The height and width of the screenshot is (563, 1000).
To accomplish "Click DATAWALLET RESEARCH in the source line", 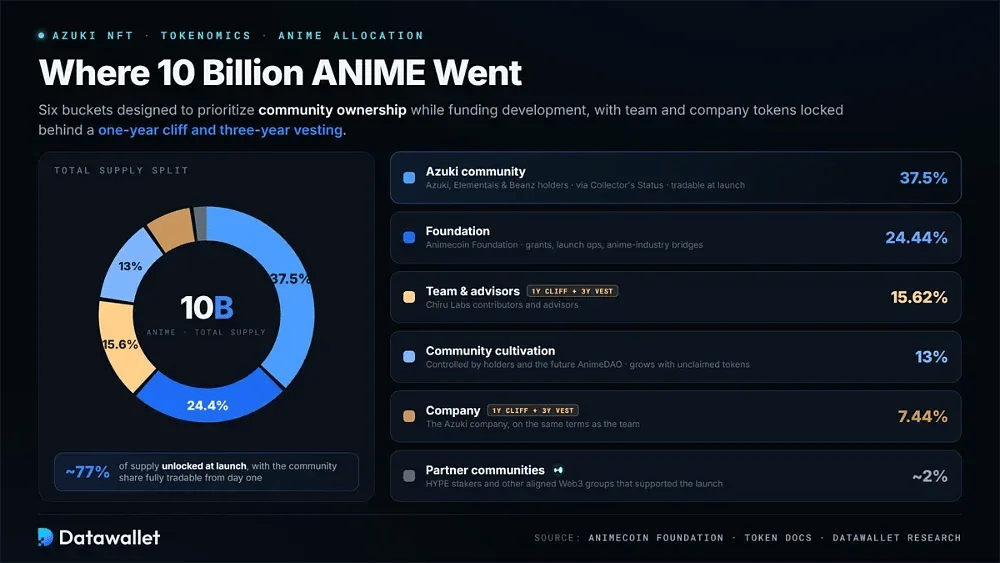I will tap(897, 537).
